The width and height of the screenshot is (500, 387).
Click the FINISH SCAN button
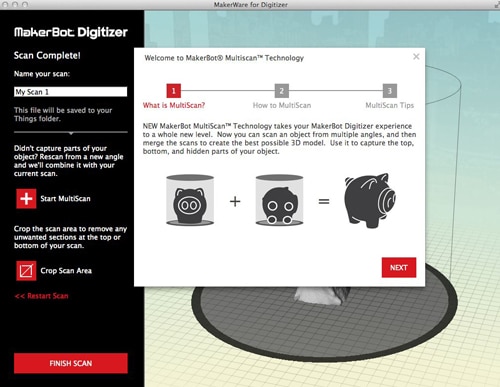tap(71, 363)
